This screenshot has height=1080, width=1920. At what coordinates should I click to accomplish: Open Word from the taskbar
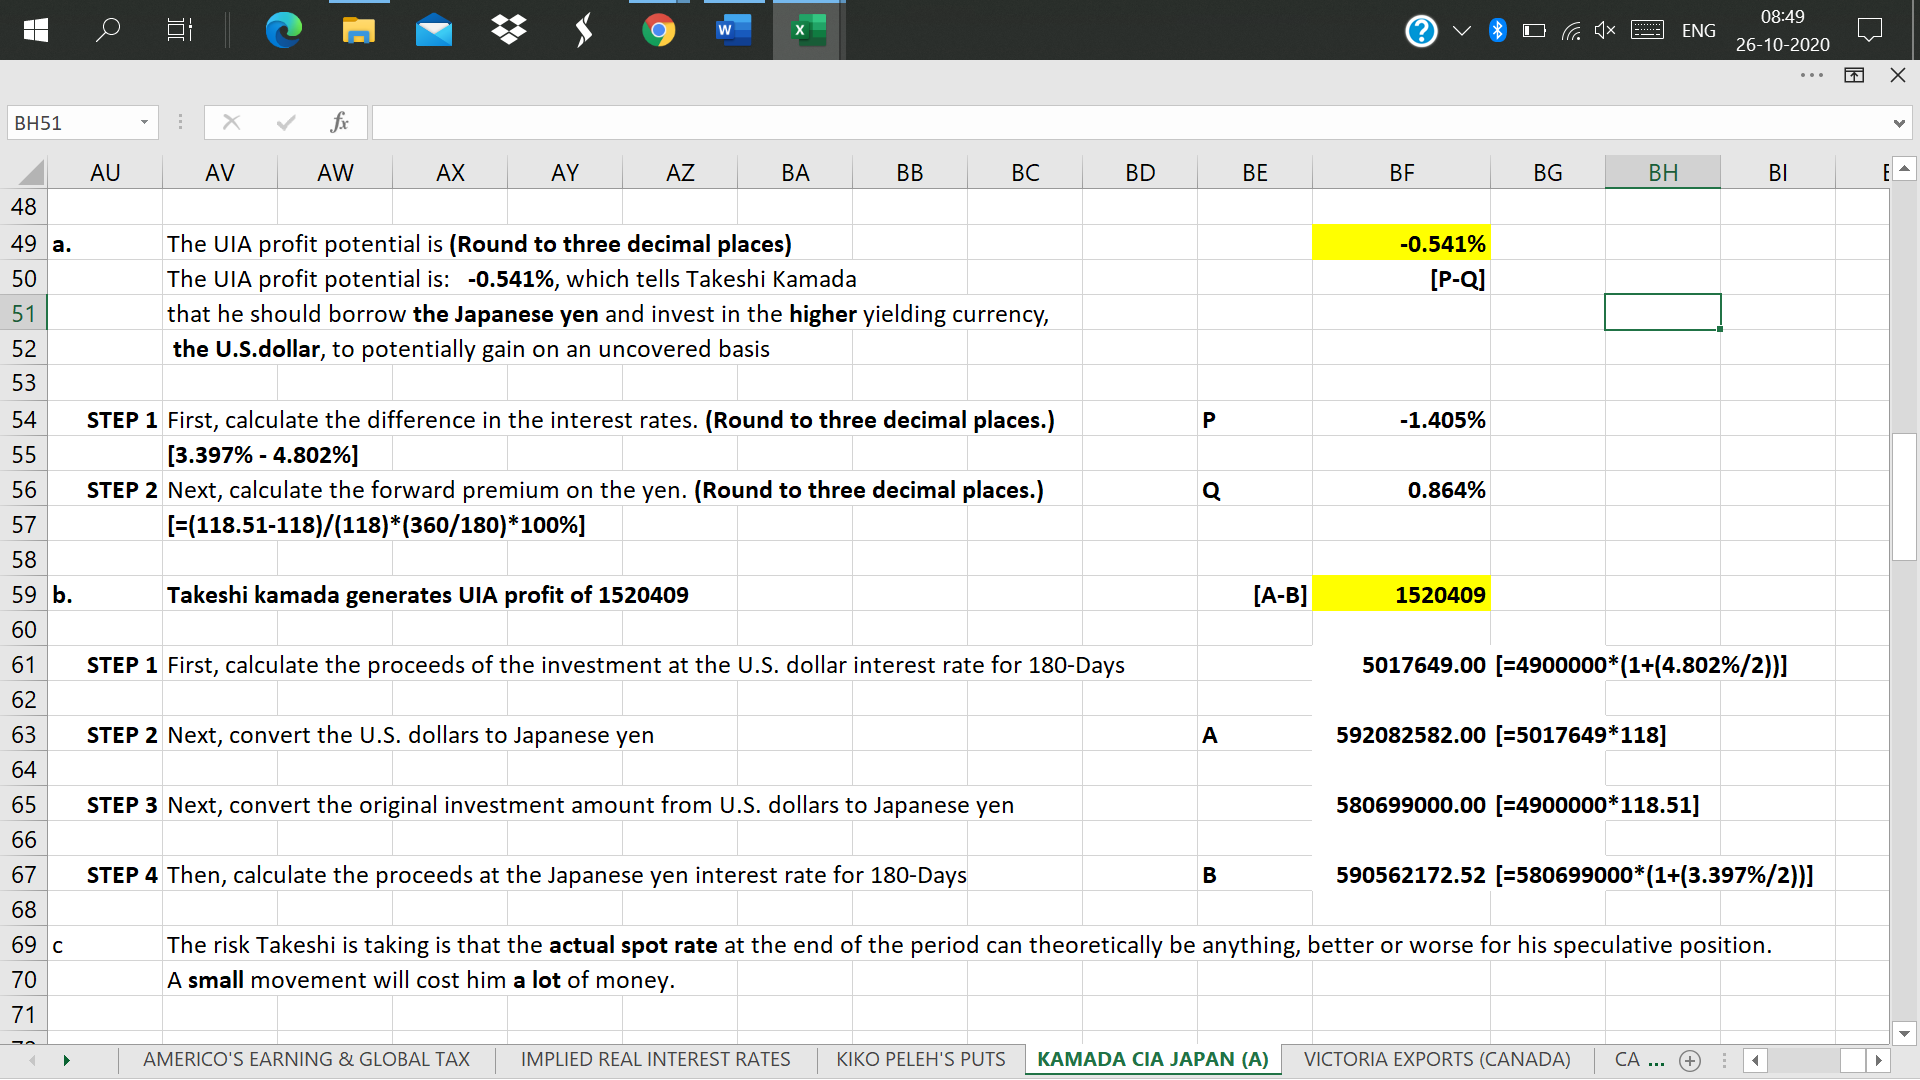(x=733, y=30)
